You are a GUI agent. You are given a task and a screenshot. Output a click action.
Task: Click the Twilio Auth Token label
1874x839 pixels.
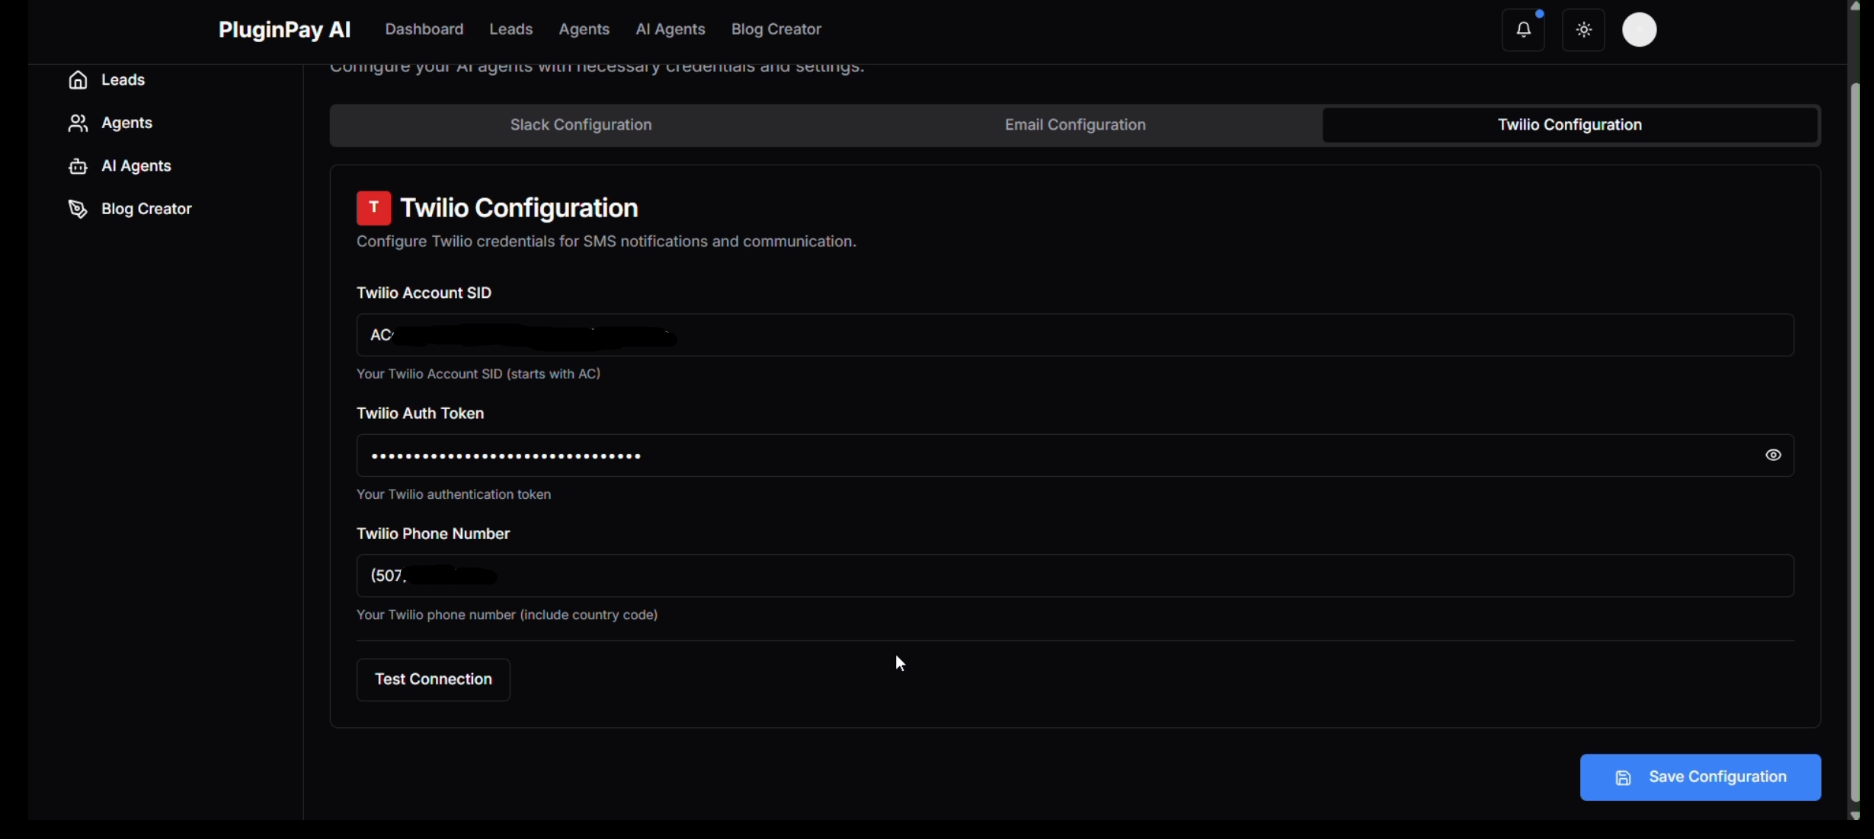coord(420,413)
